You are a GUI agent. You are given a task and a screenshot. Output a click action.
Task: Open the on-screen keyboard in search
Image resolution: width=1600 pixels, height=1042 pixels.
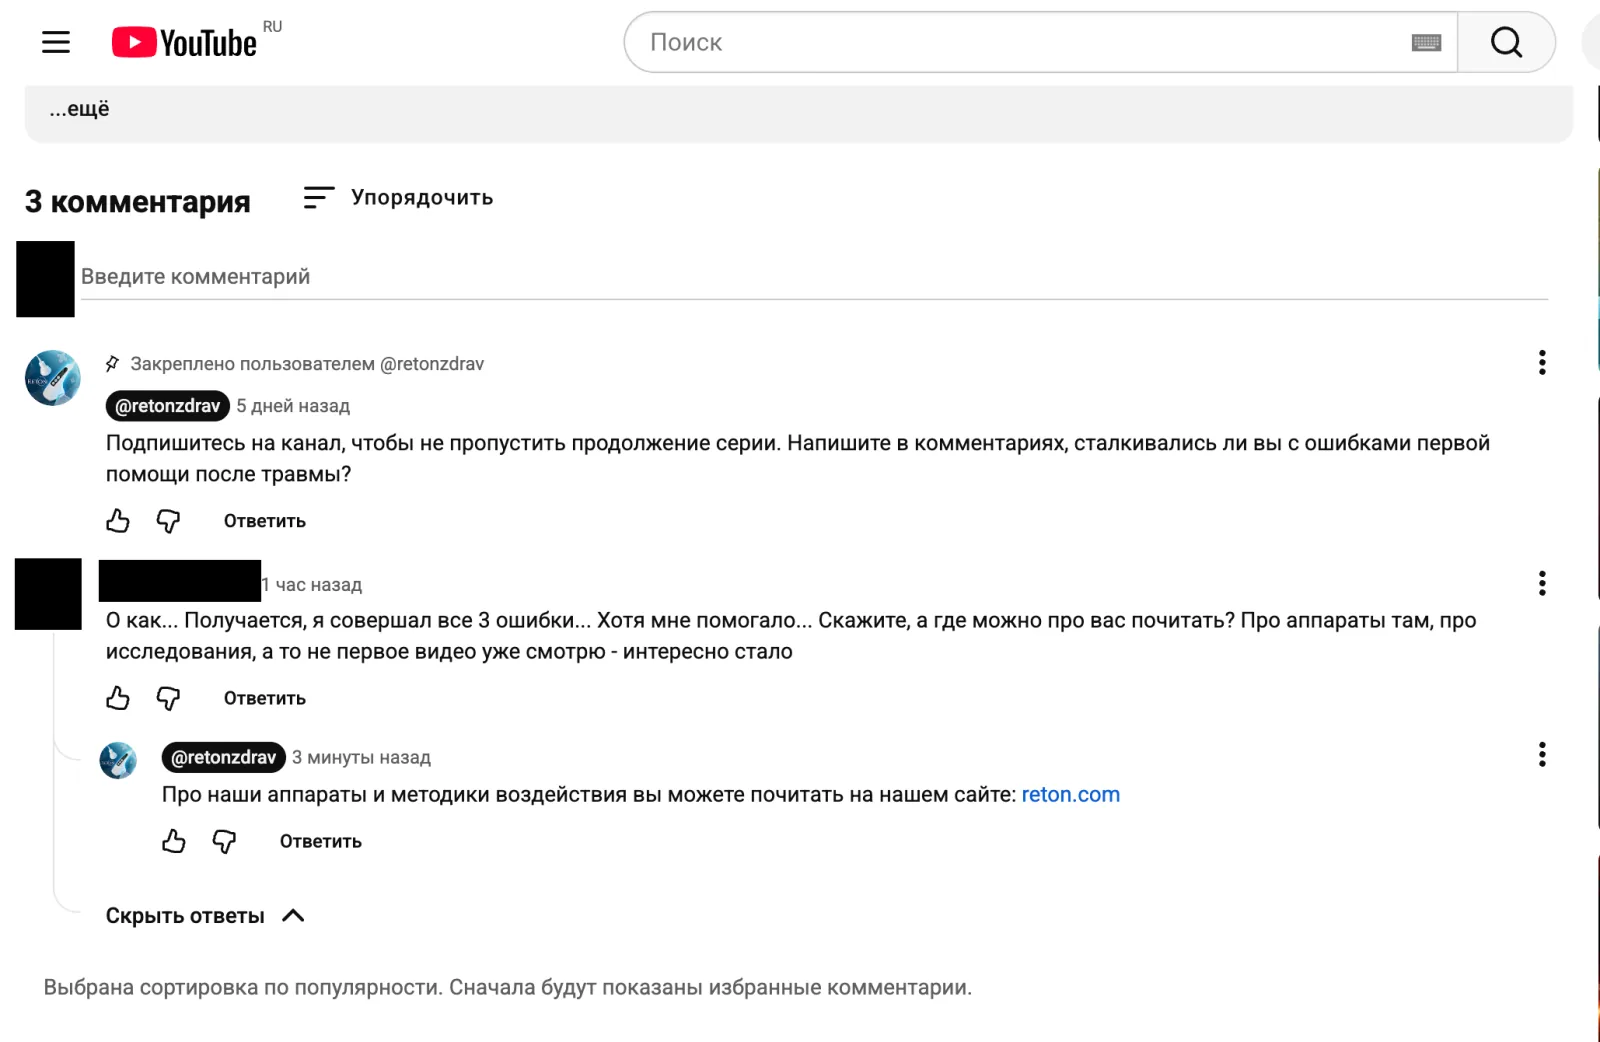pos(1426,42)
